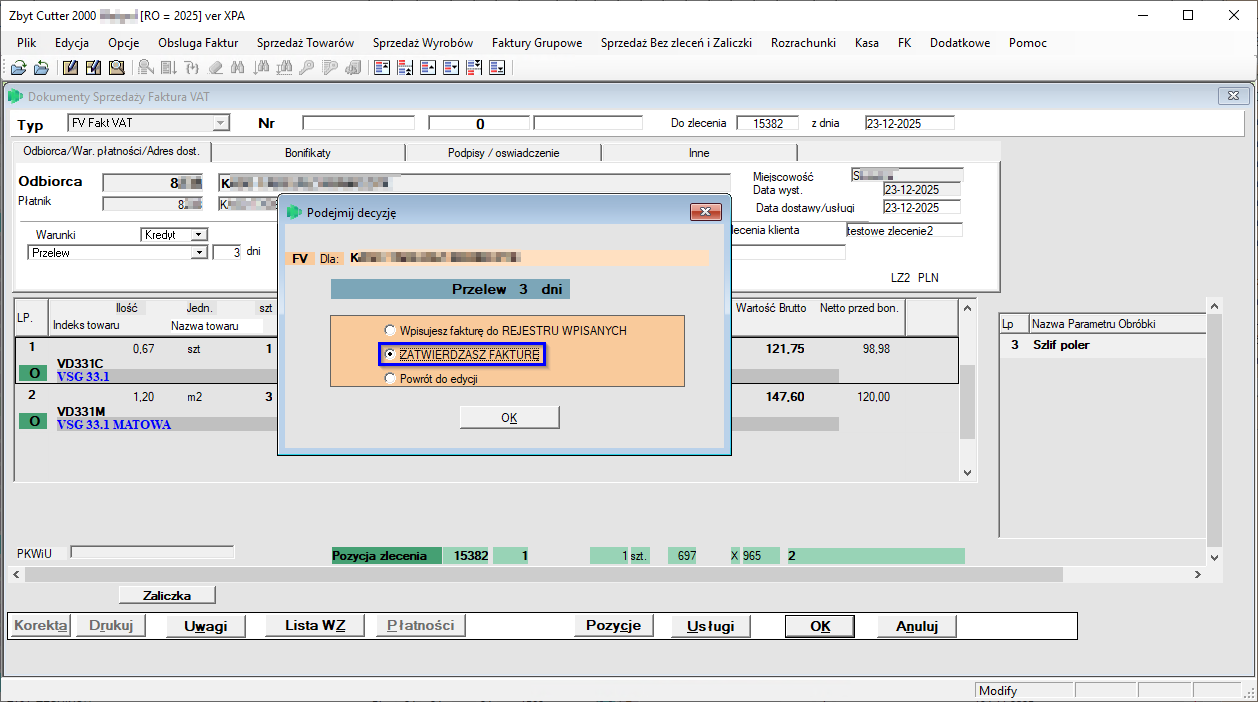Close the Podejmij decyzję dialog

tap(706, 212)
